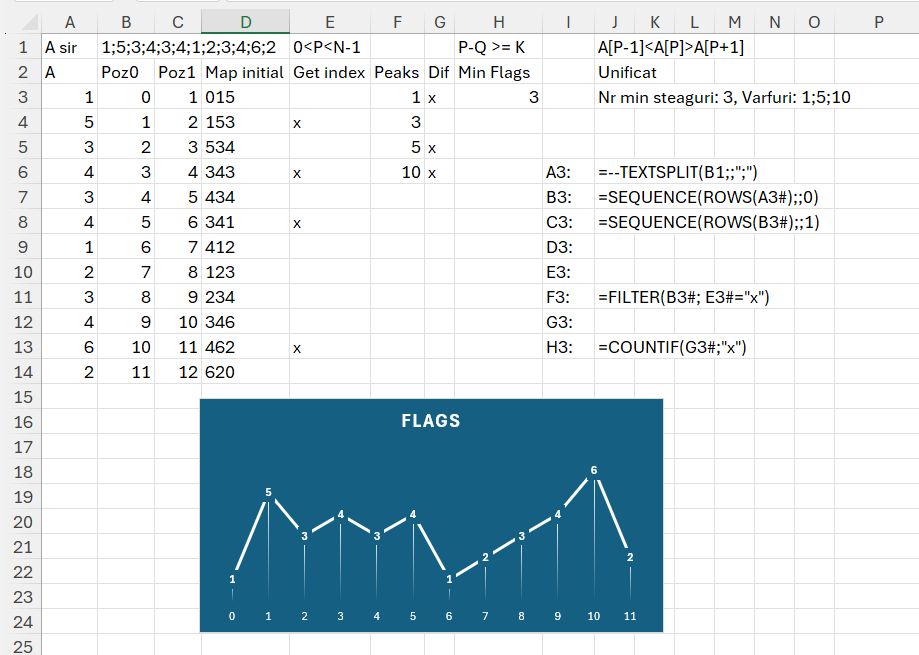Select the Min Flags value 3 cell

click(x=497, y=97)
